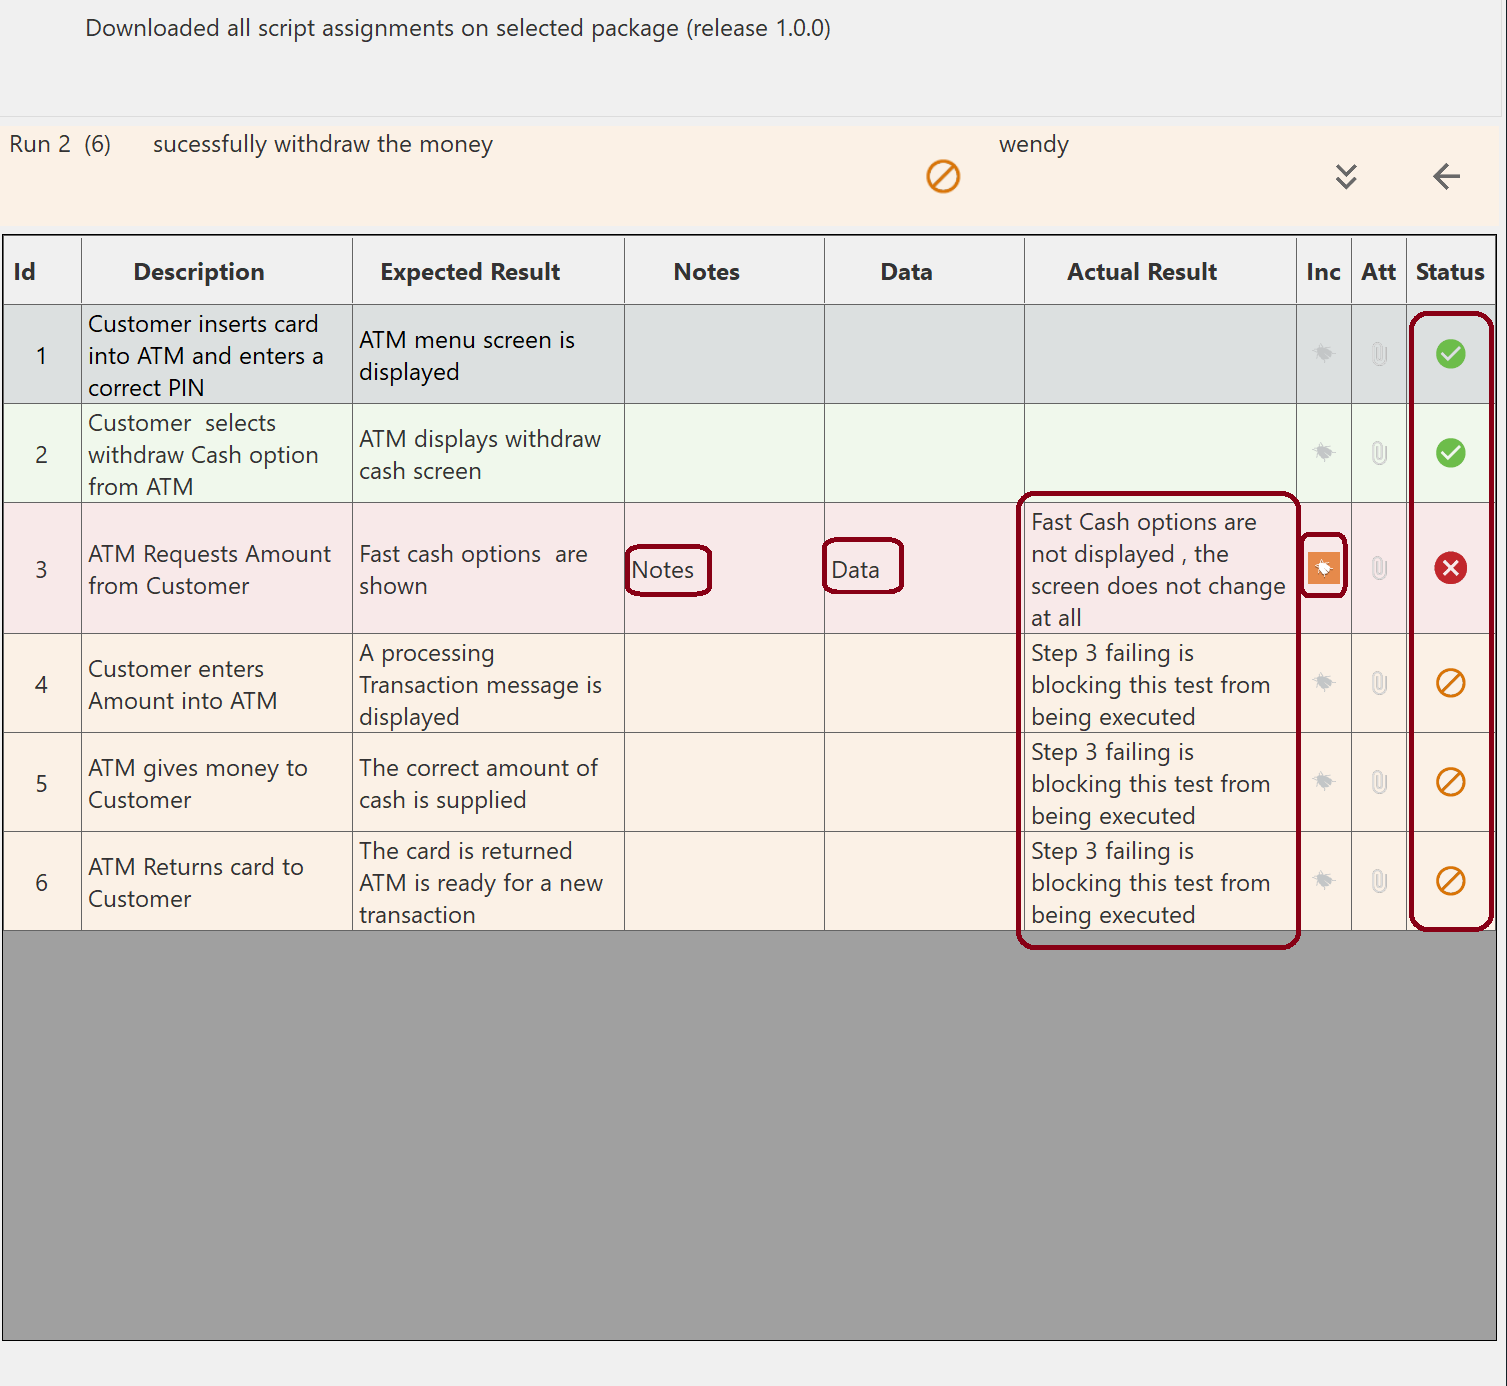
Task: Click the back arrow in the run header
Action: pyautogui.click(x=1446, y=177)
